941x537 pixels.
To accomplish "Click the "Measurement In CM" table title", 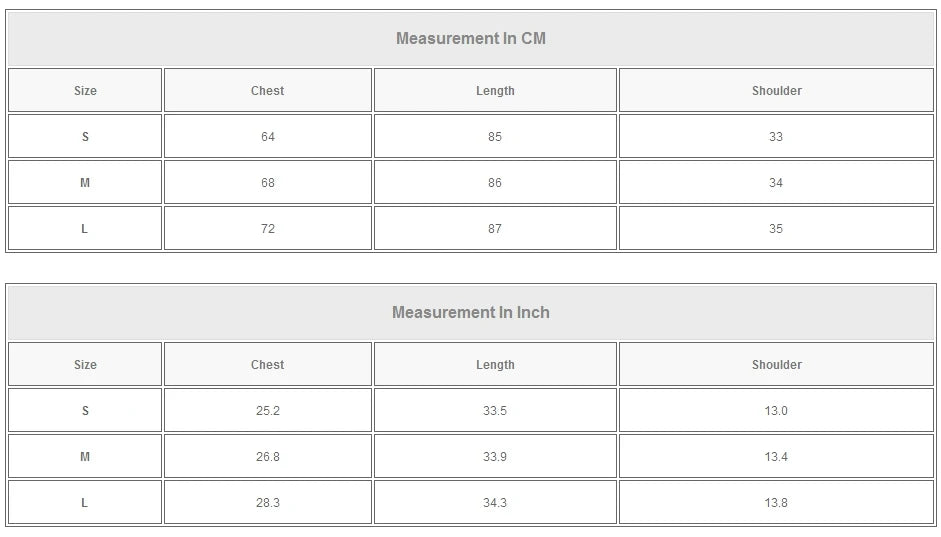I will (x=470, y=39).
